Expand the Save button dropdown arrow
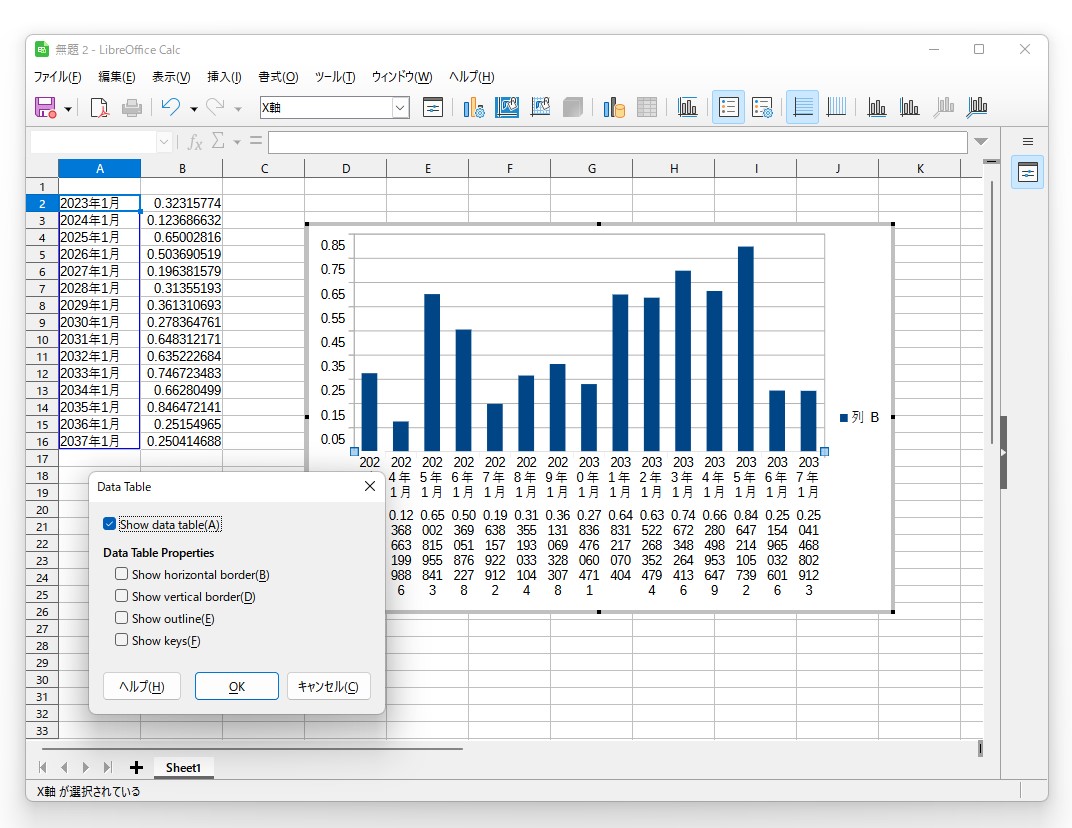 pos(68,108)
